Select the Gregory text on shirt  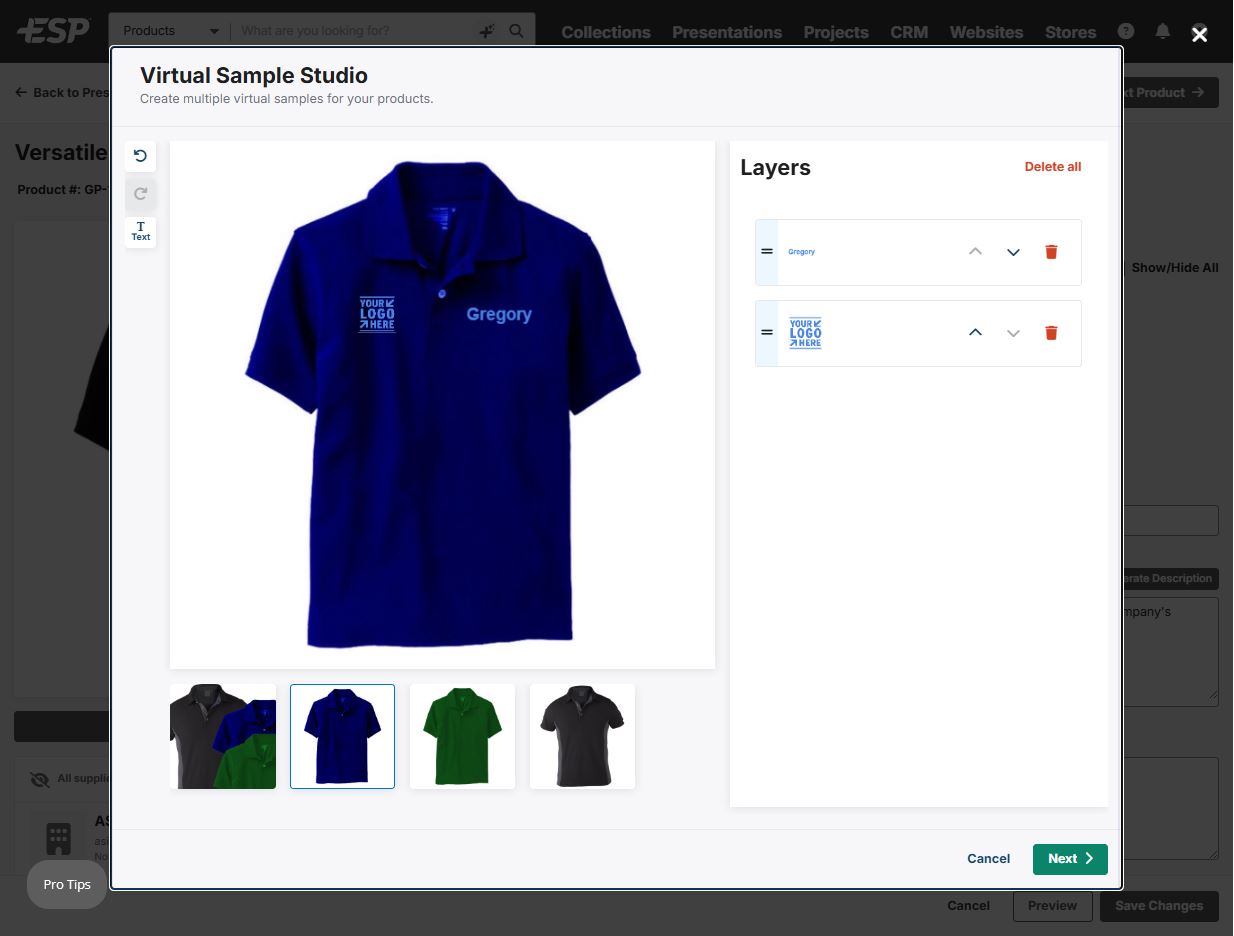coord(498,314)
